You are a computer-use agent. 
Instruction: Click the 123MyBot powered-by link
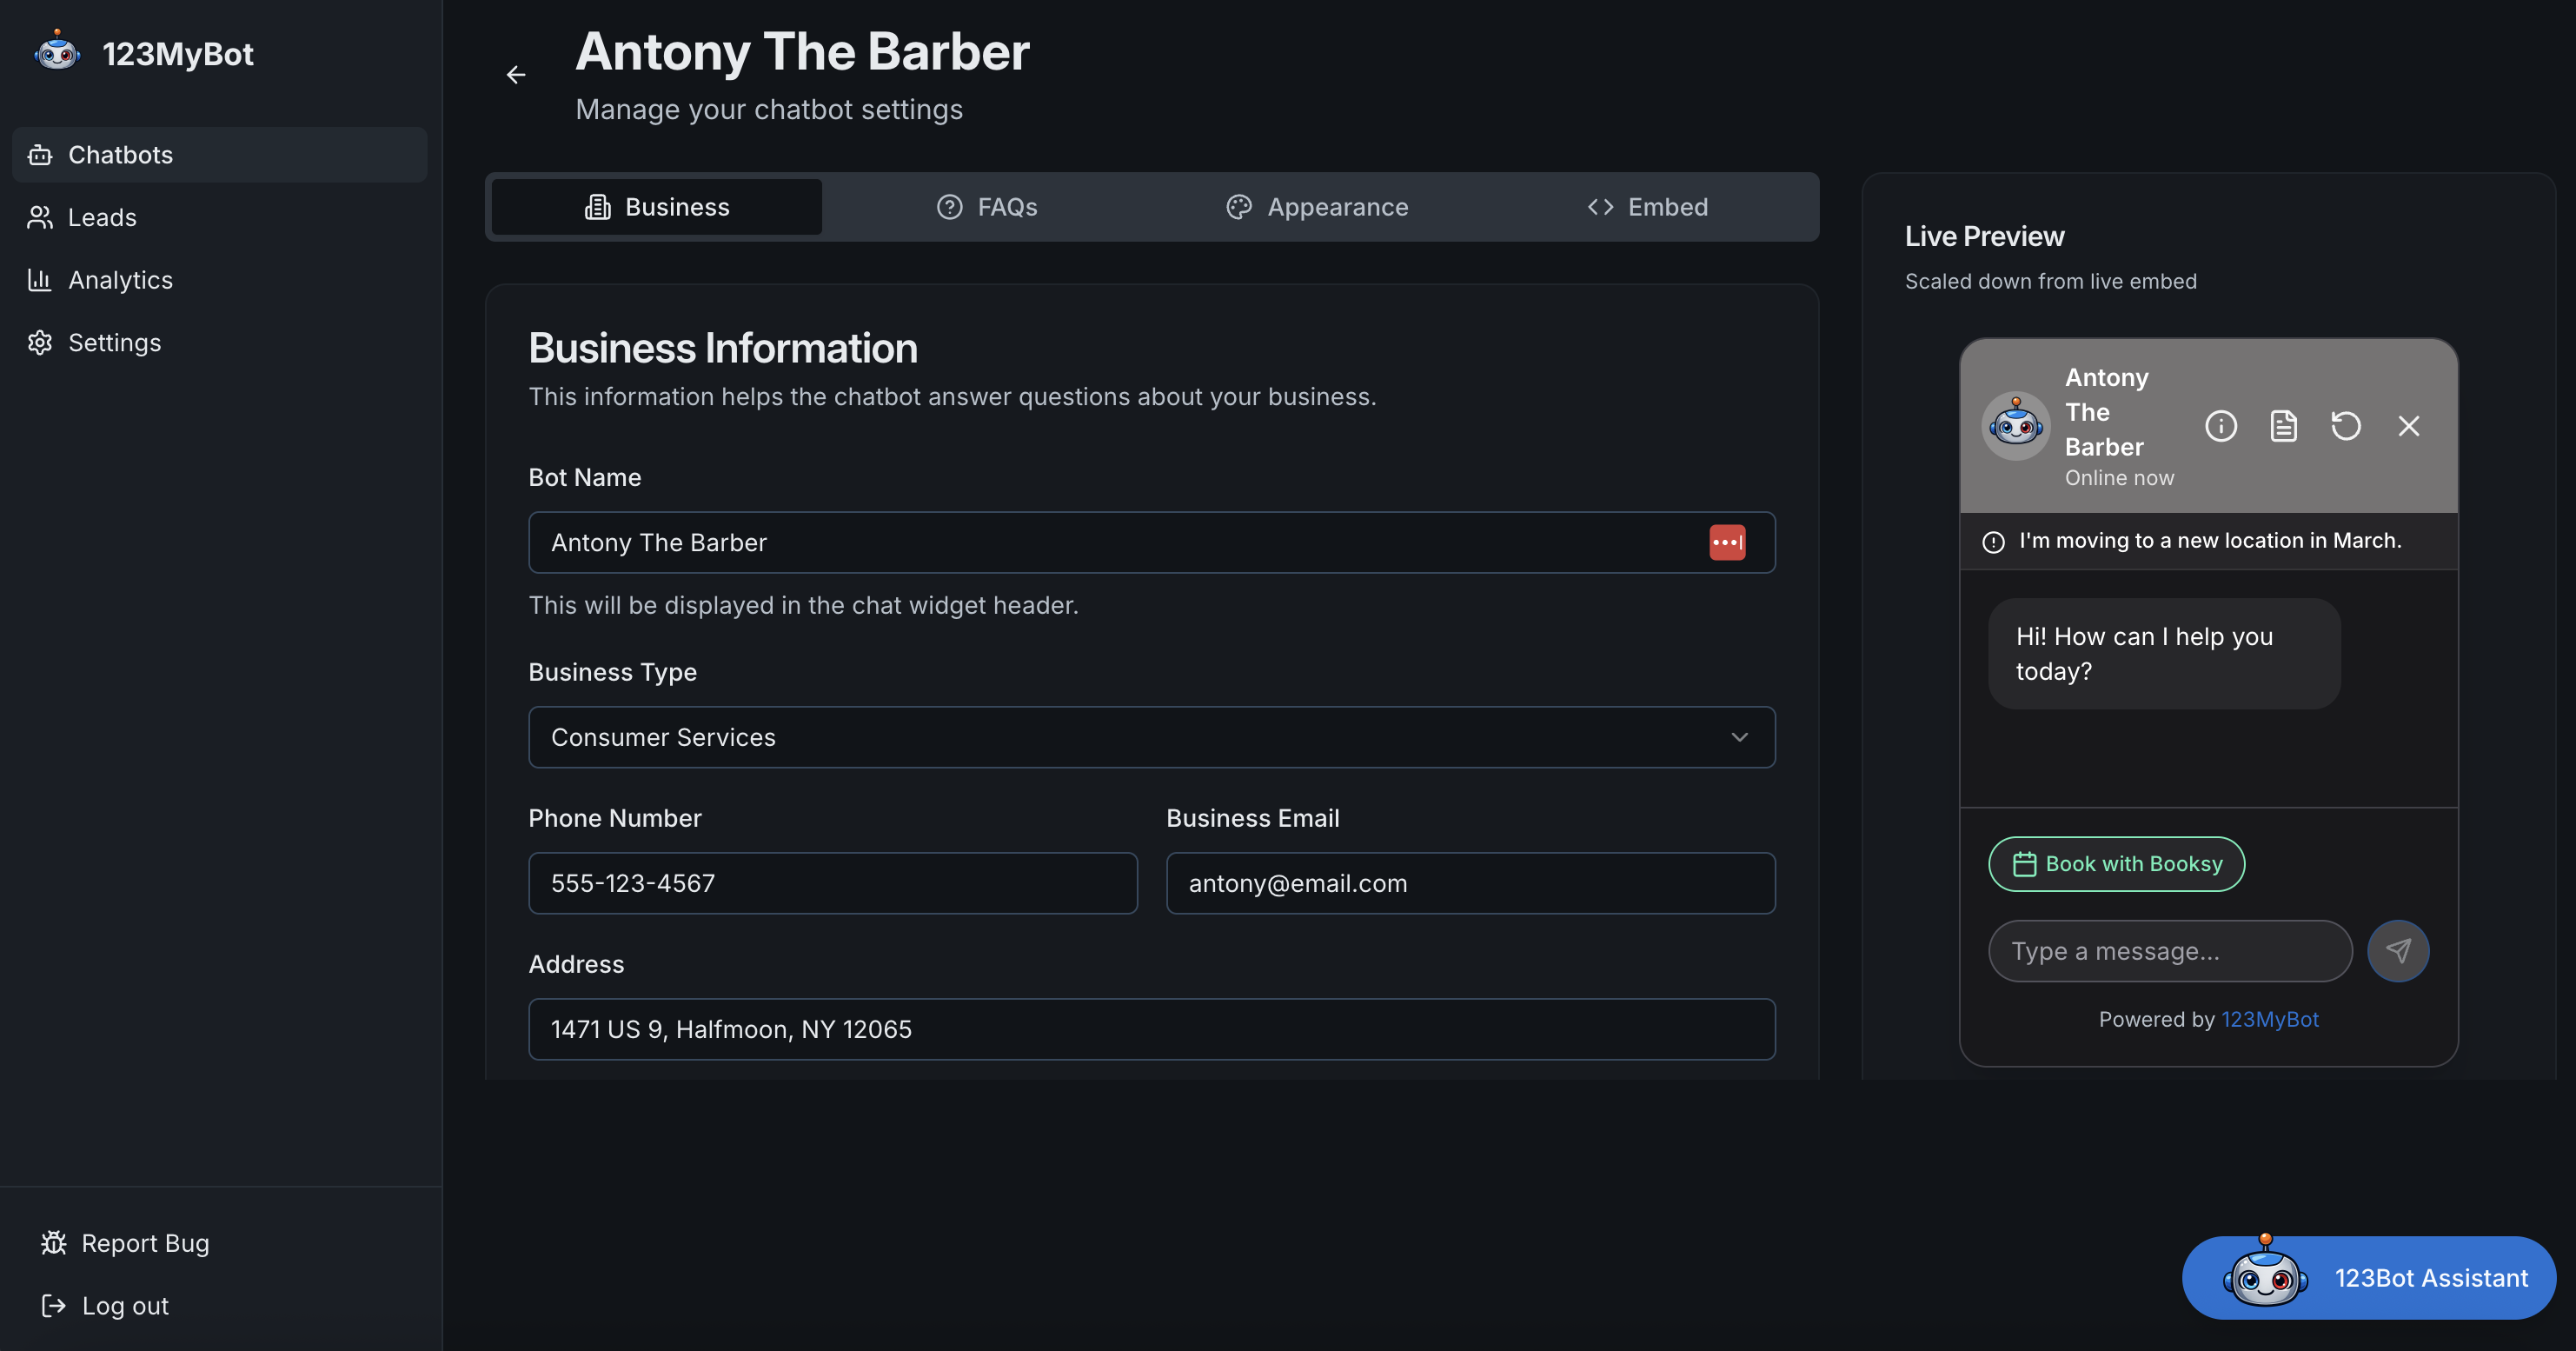coord(2269,1019)
